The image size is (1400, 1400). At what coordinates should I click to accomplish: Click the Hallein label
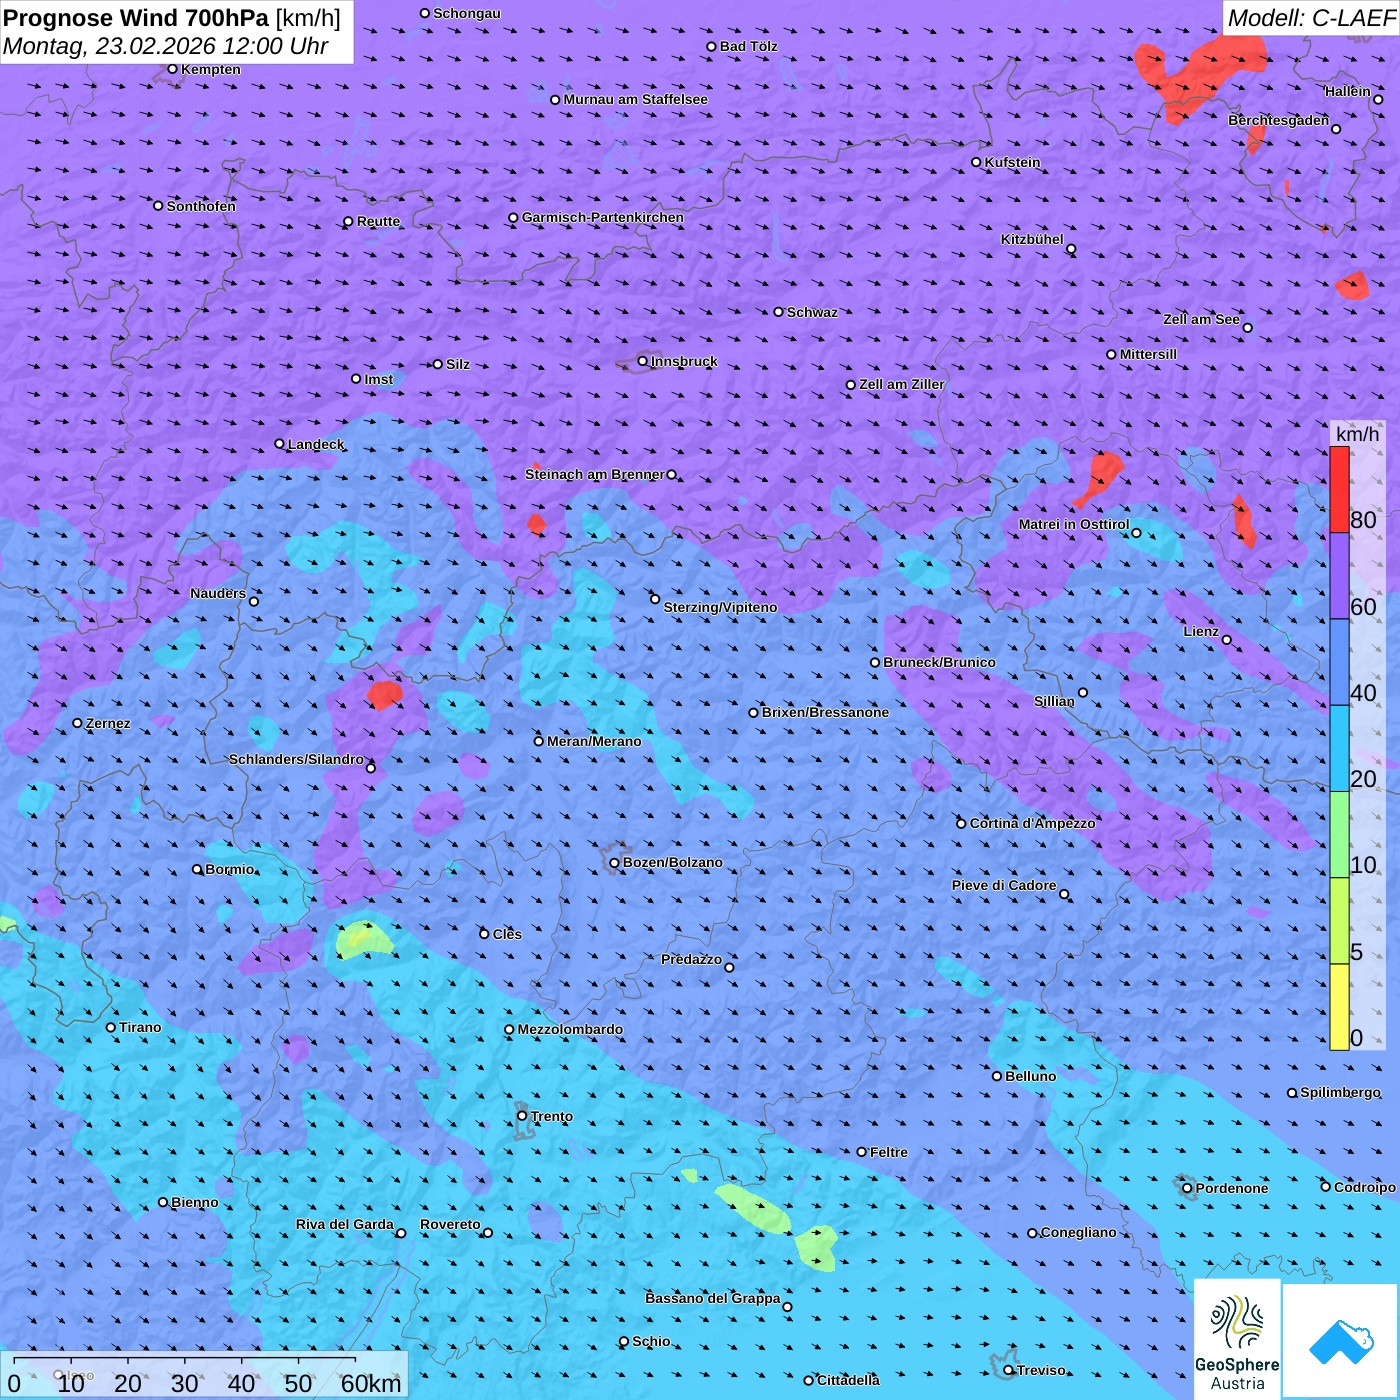[x=1348, y=91]
